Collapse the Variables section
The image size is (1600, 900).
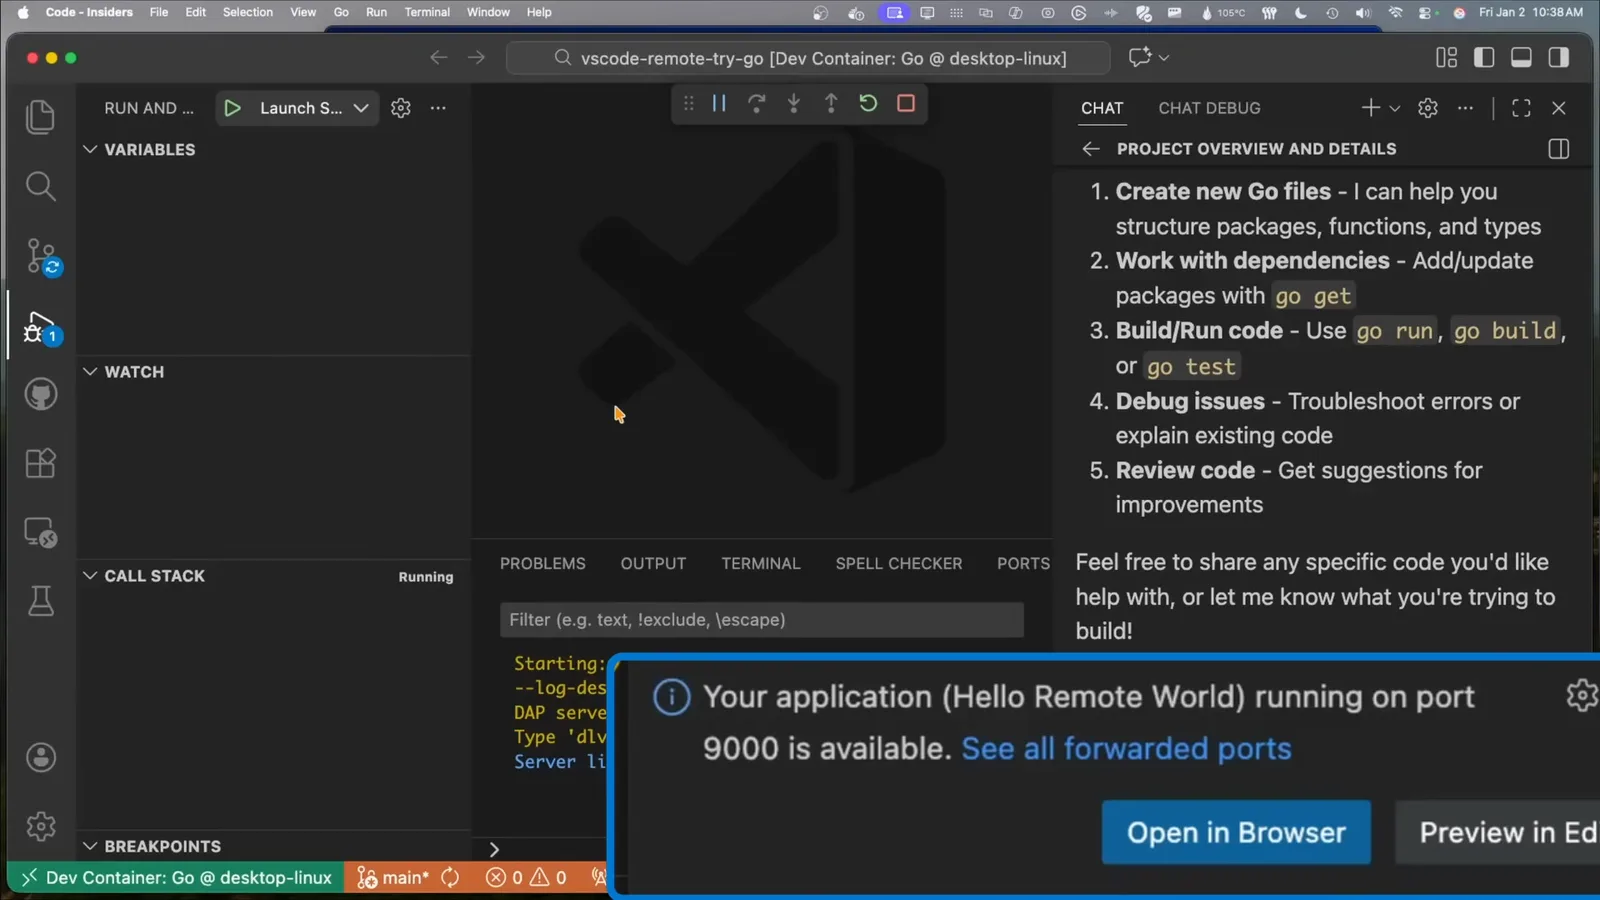[90, 149]
